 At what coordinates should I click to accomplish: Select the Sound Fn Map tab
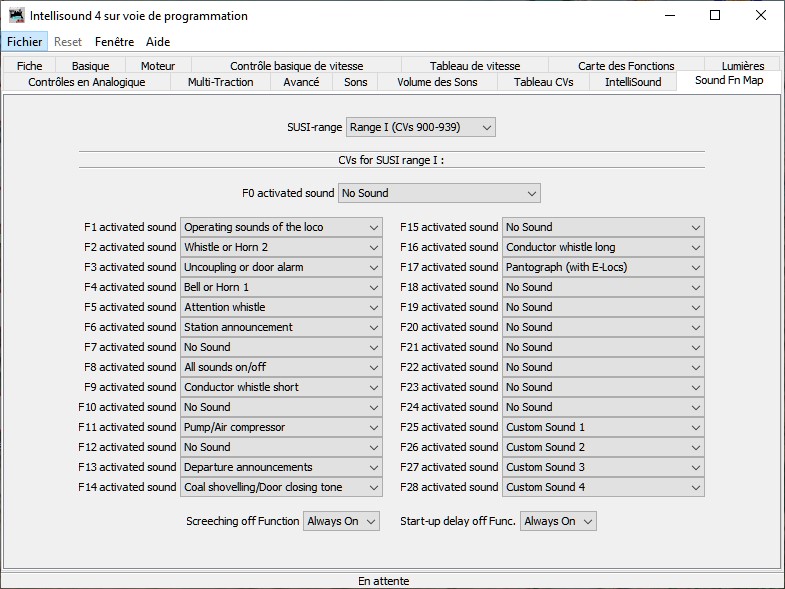pos(729,81)
